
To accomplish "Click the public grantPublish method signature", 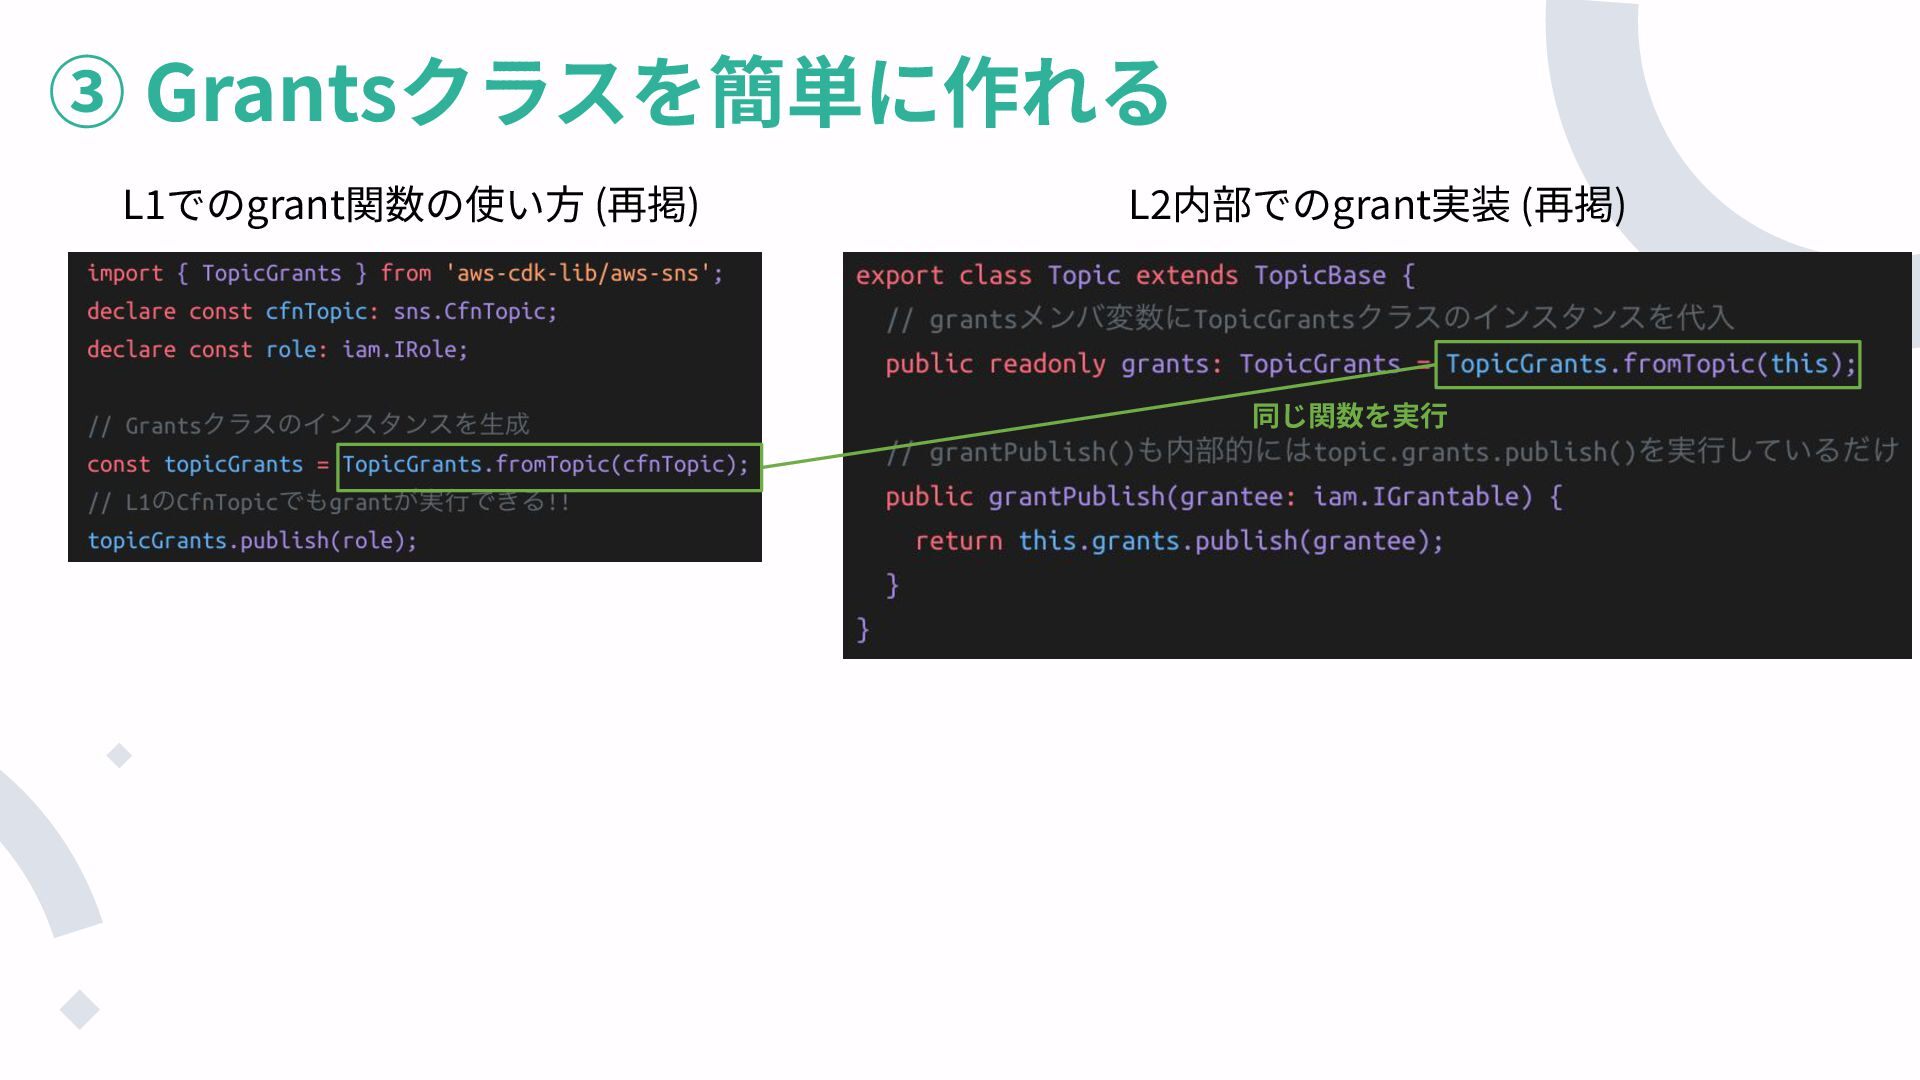I will click(x=1222, y=497).
